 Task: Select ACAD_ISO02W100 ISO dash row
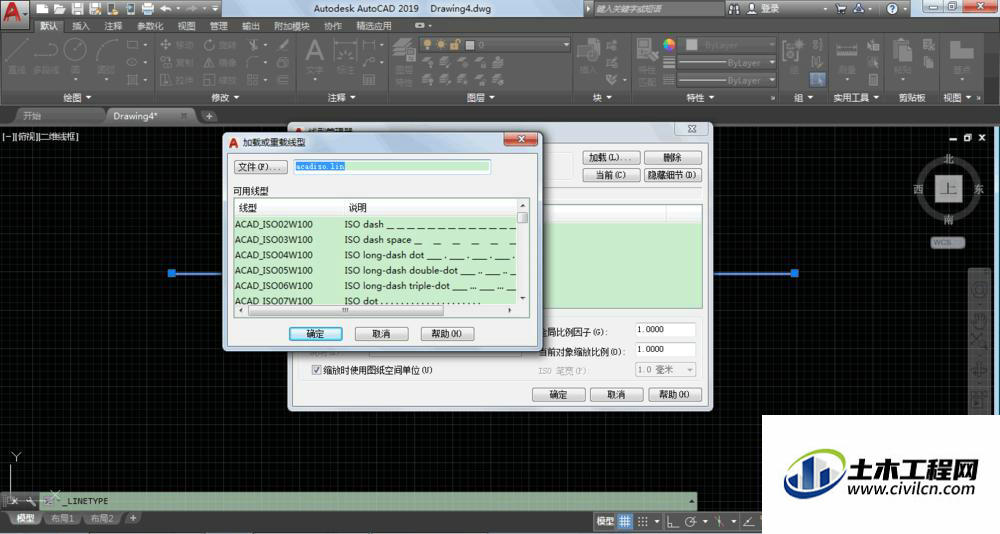(375, 225)
